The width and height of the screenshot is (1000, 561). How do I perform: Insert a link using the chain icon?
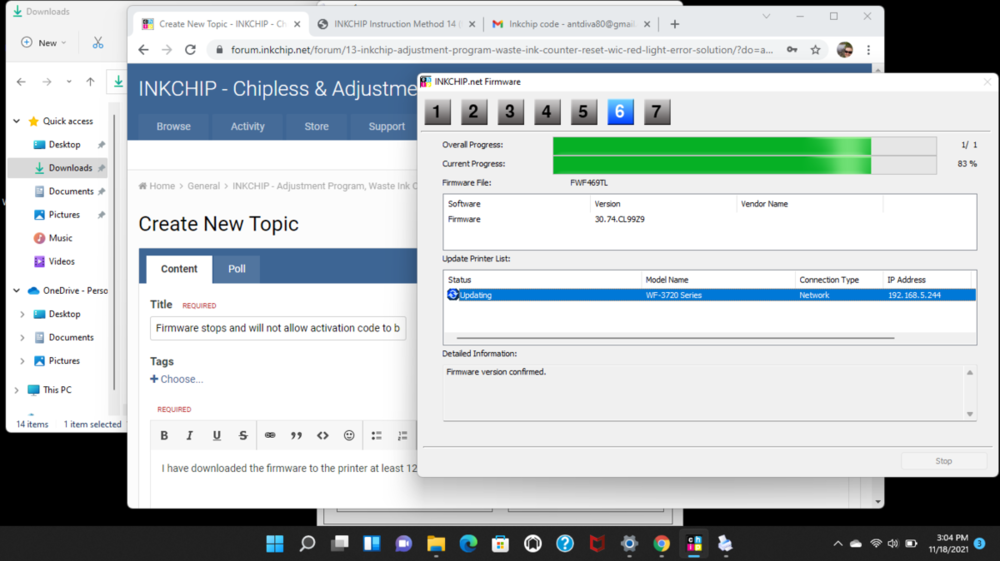[x=270, y=436]
